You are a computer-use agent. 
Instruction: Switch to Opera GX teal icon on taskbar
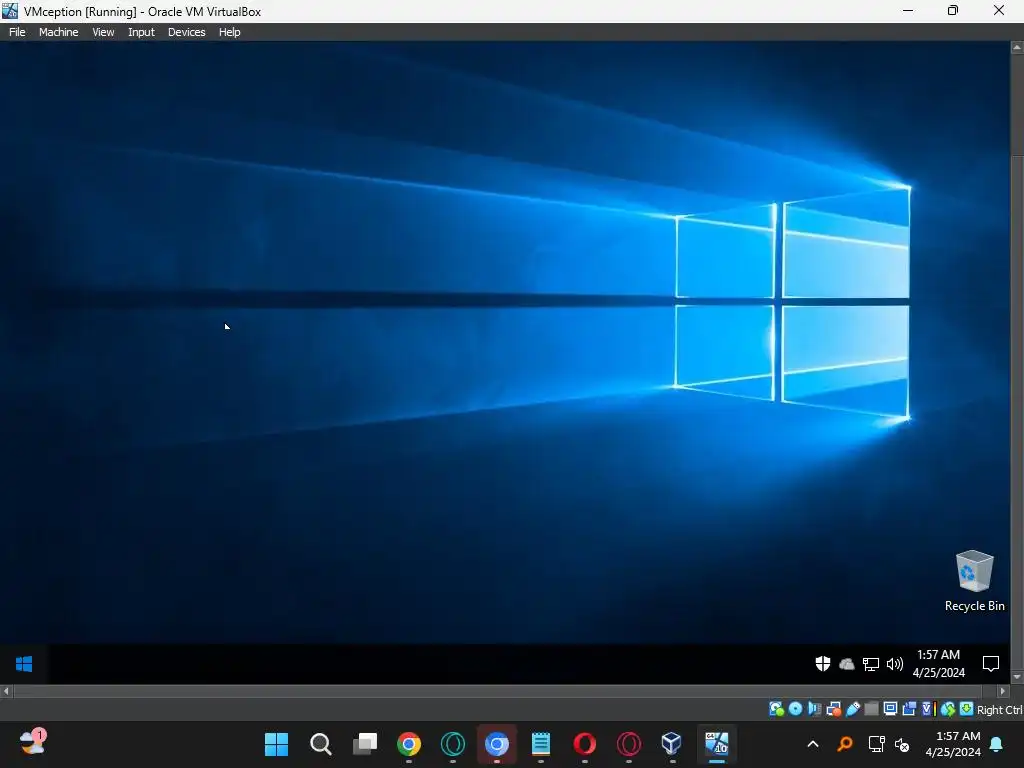(x=453, y=744)
